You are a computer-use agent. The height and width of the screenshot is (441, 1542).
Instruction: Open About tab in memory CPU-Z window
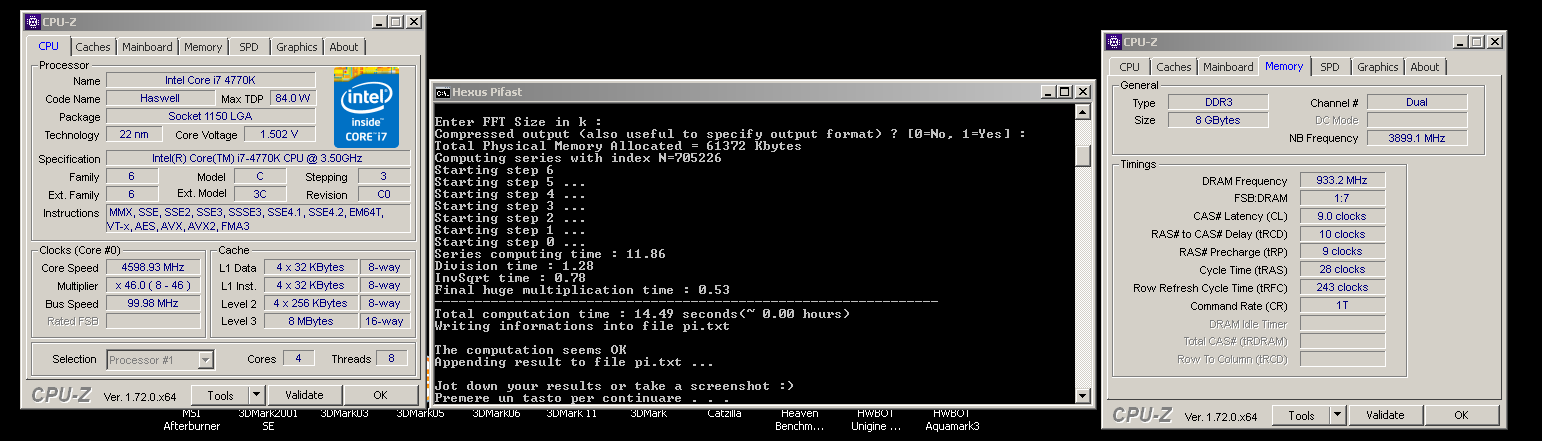[1425, 67]
